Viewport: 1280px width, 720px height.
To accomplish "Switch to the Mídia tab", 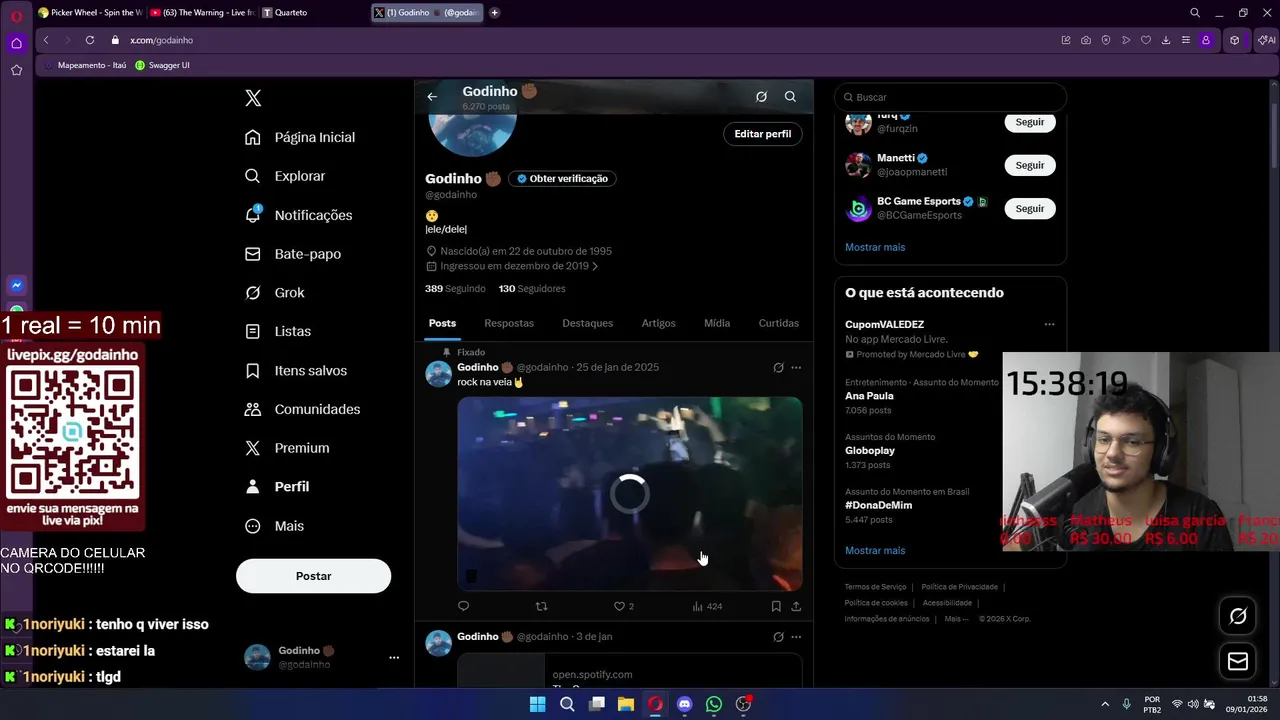I will (717, 323).
